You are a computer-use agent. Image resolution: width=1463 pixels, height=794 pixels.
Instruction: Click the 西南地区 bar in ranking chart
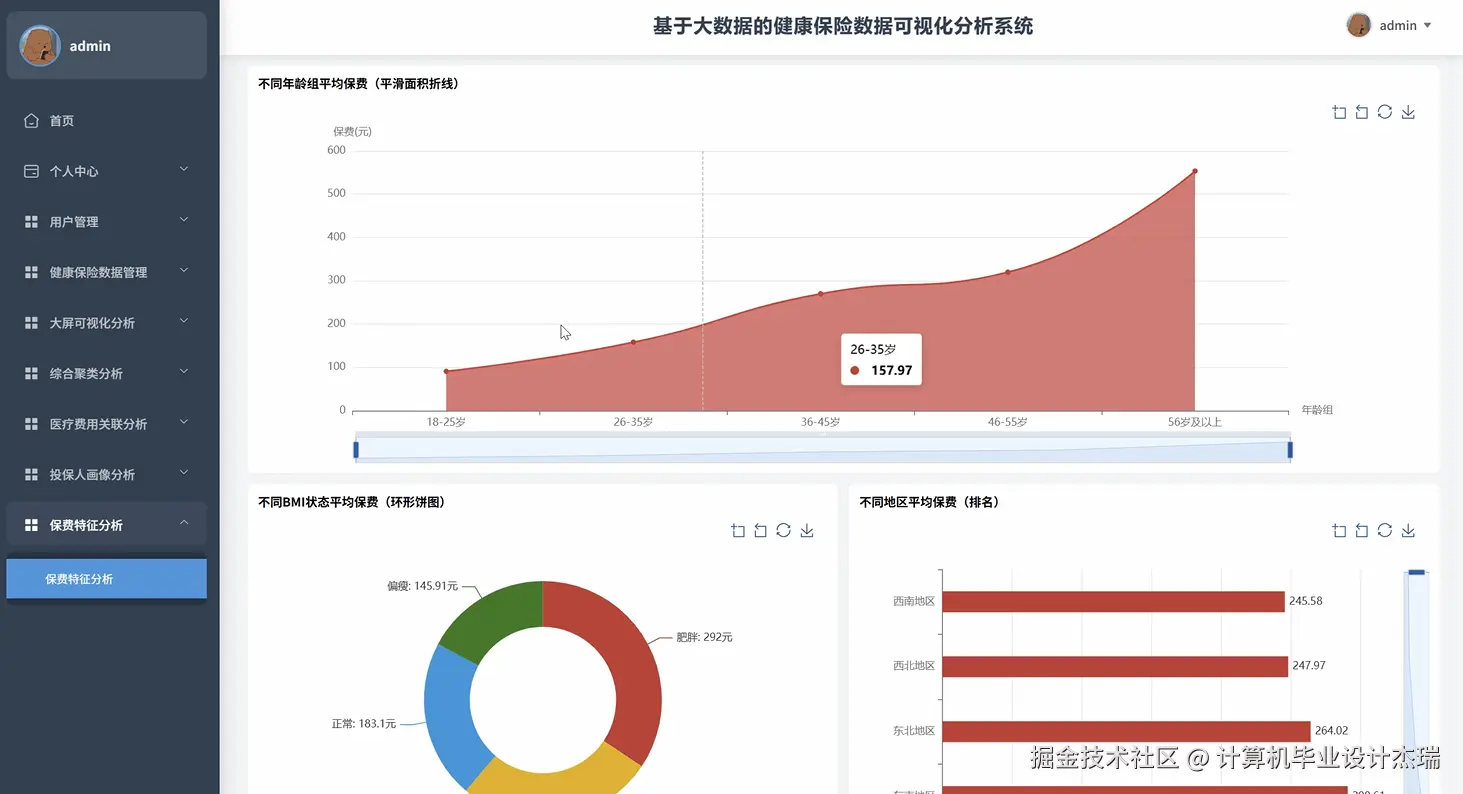1113,601
